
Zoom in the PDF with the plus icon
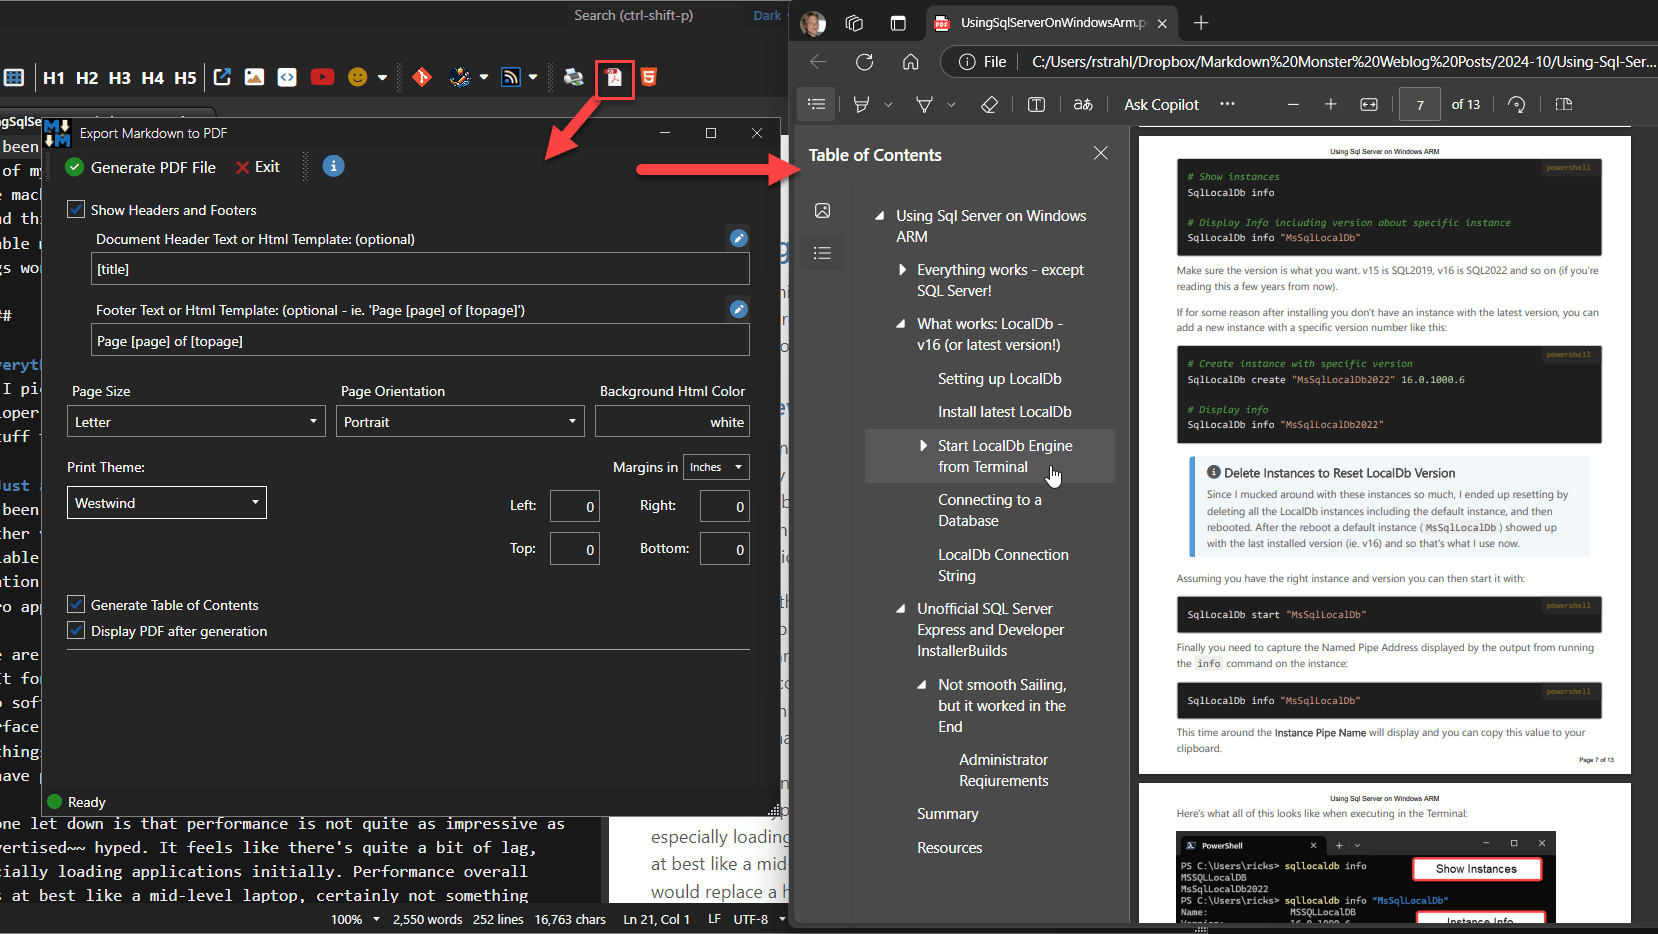click(x=1331, y=104)
